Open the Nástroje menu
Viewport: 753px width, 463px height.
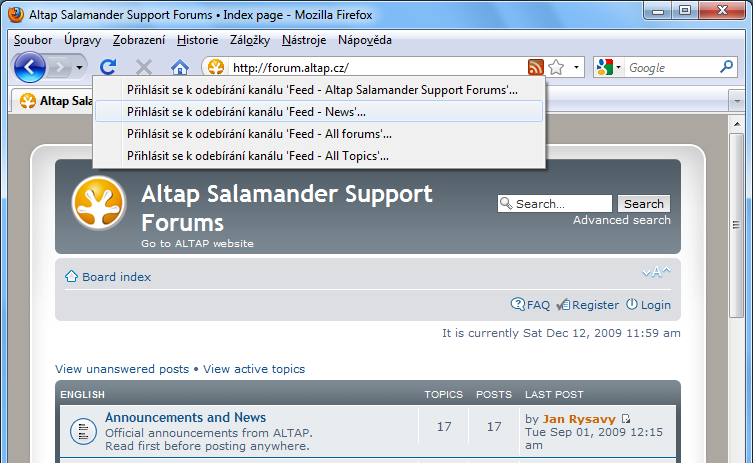tap(304, 40)
